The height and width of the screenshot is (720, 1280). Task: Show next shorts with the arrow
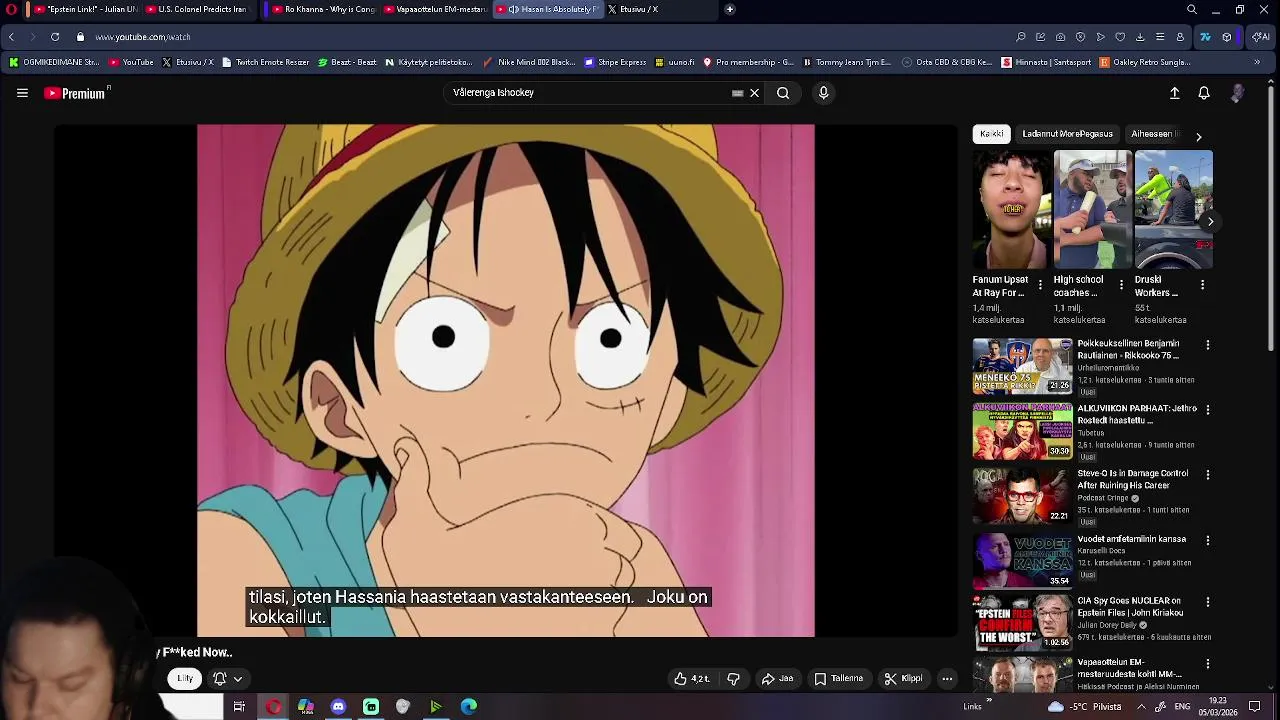tap(1210, 222)
